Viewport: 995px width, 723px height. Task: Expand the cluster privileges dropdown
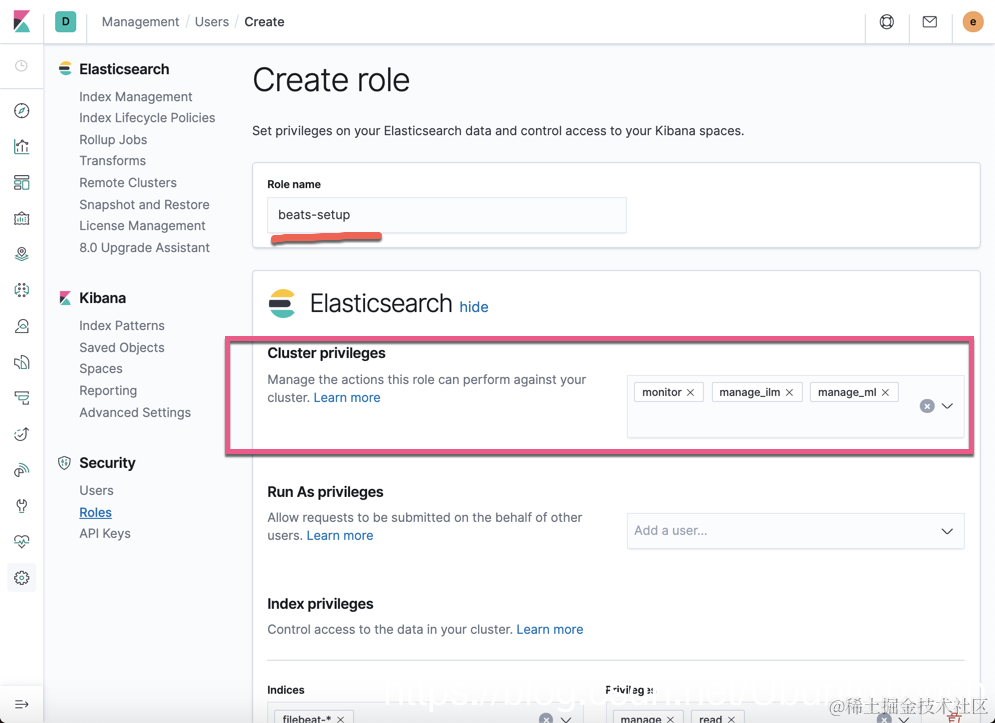click(x=947, y=406)
